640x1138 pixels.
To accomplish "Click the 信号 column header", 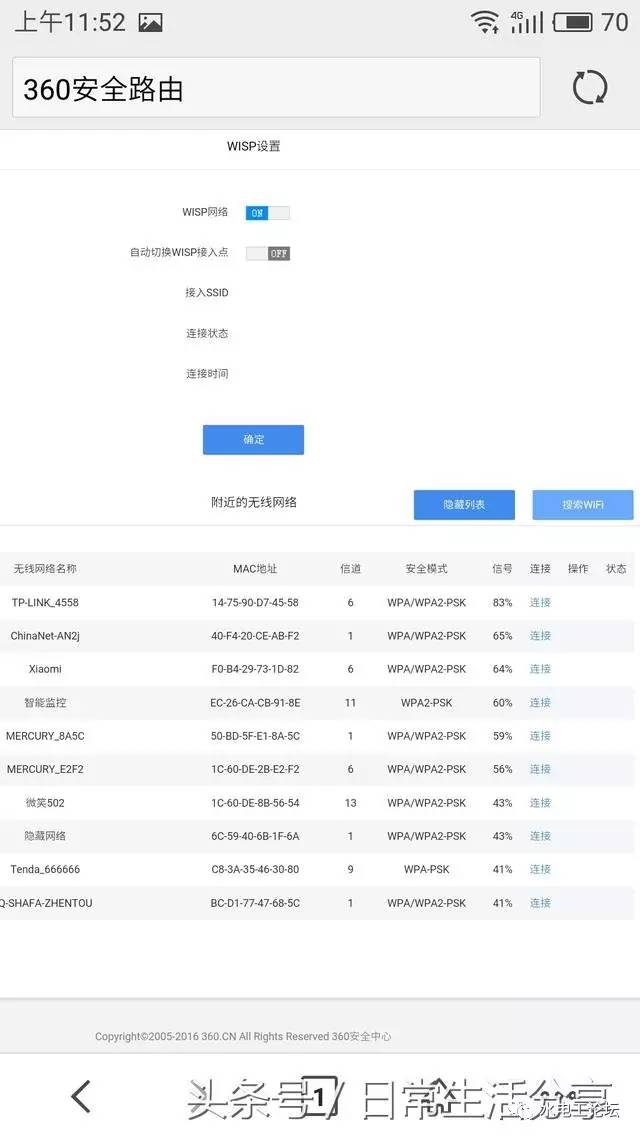I will click(x=502, y=569).
